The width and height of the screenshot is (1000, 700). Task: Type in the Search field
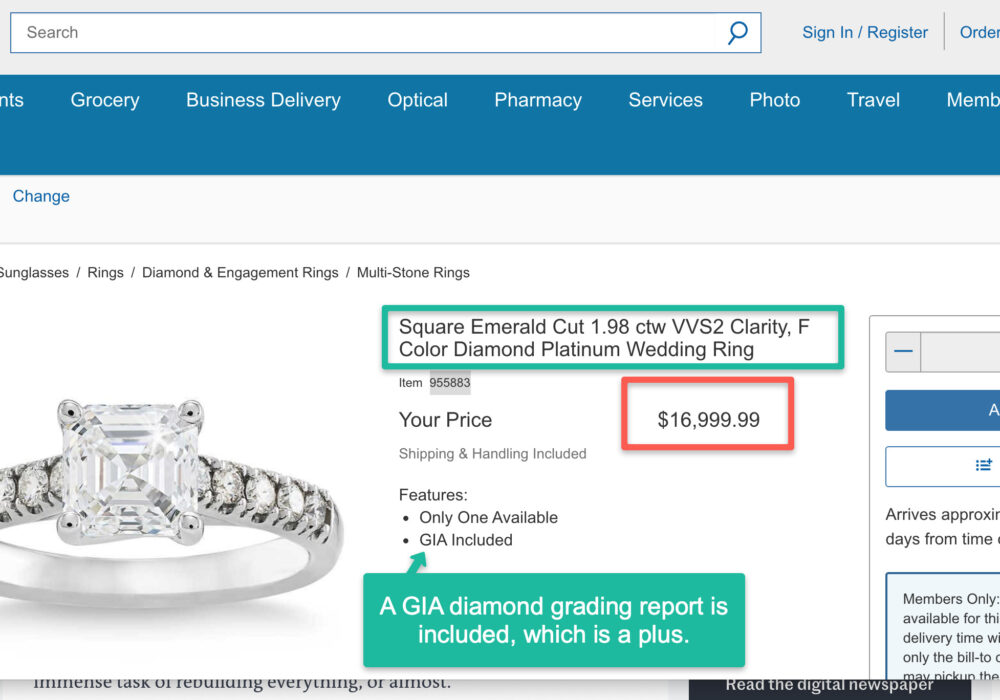click(360, 33)
